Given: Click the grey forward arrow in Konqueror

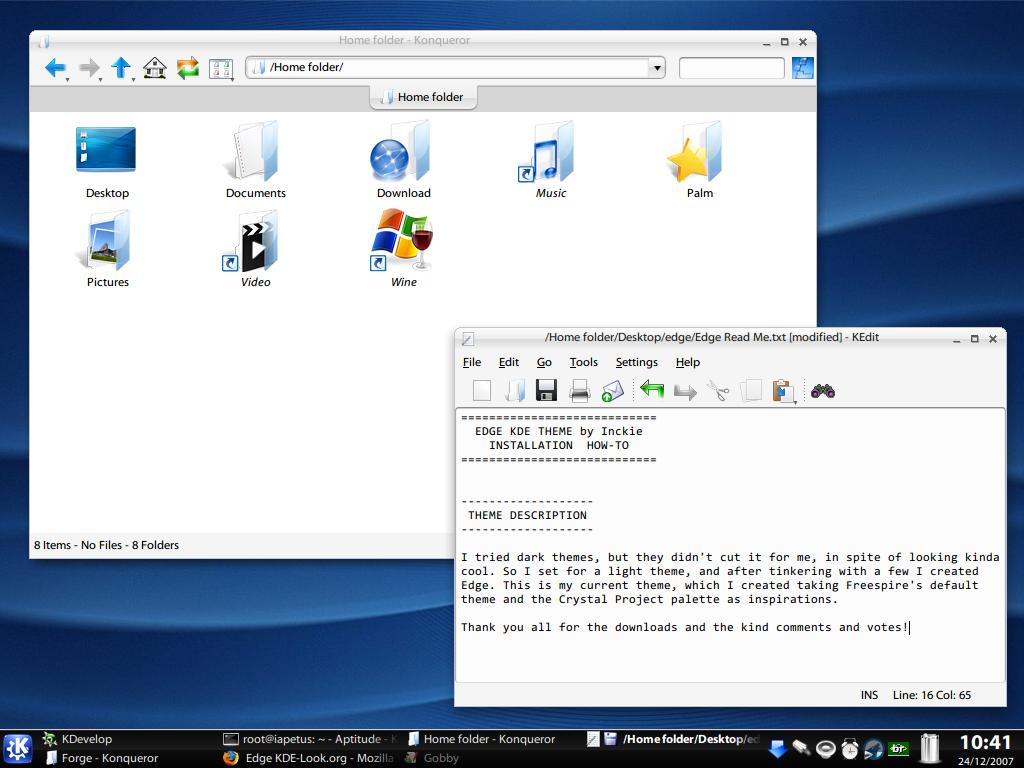Looking at the screenshot, I should click(88, 67).
